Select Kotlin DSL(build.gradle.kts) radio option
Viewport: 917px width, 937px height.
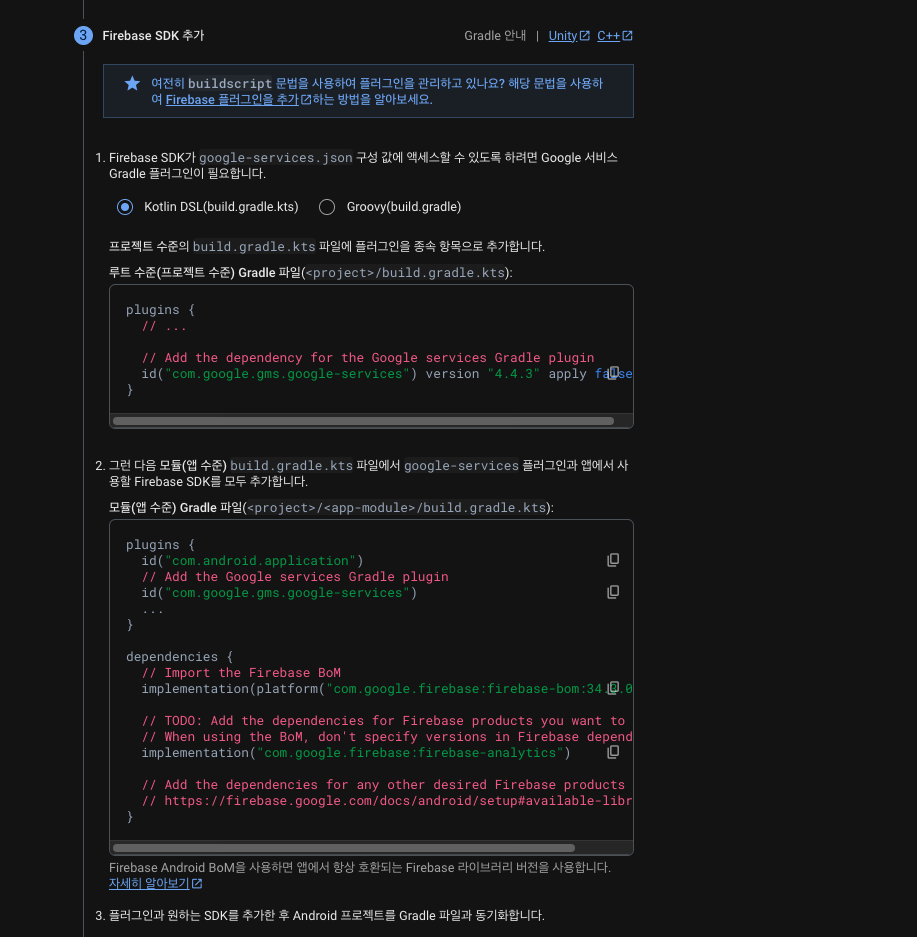[x=125, y=207]
